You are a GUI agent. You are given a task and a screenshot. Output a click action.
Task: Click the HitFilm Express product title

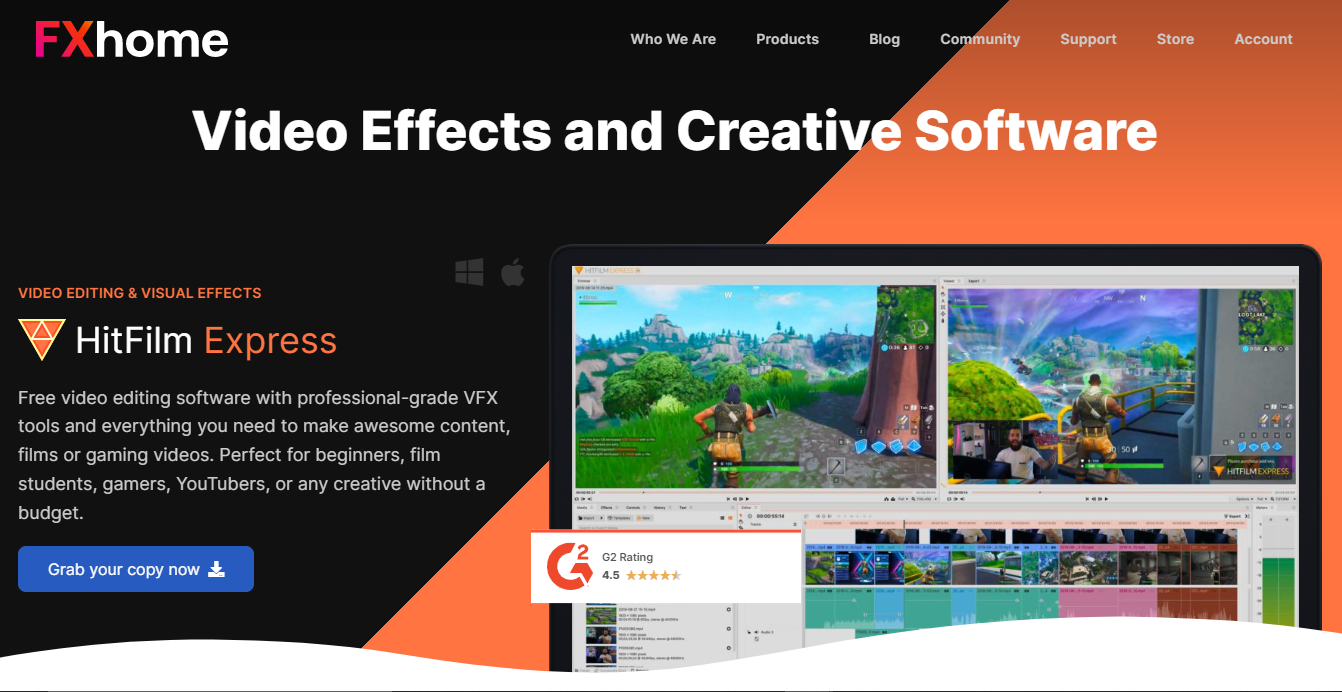206,341
